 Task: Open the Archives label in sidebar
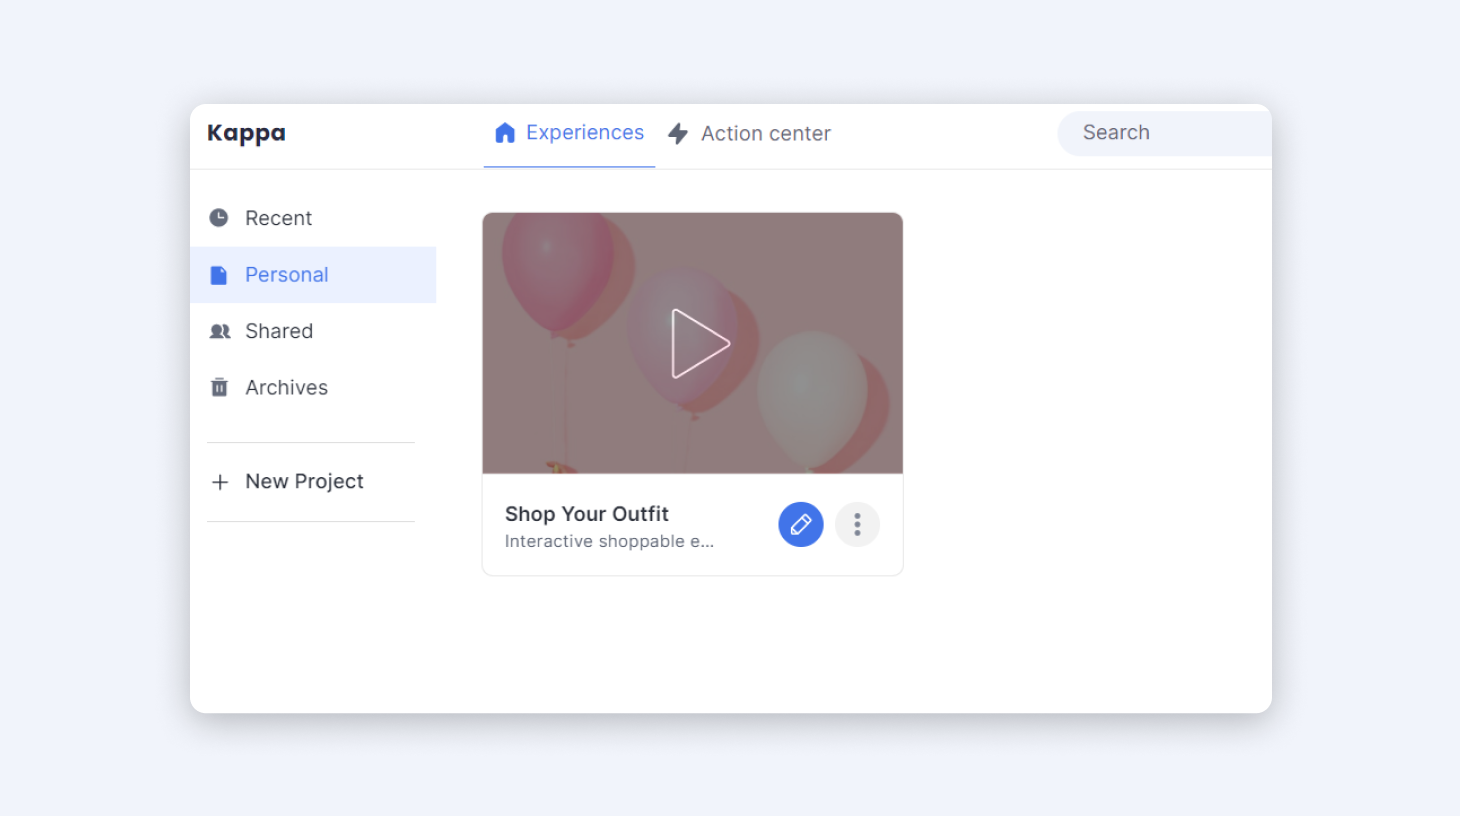[286, 388]
